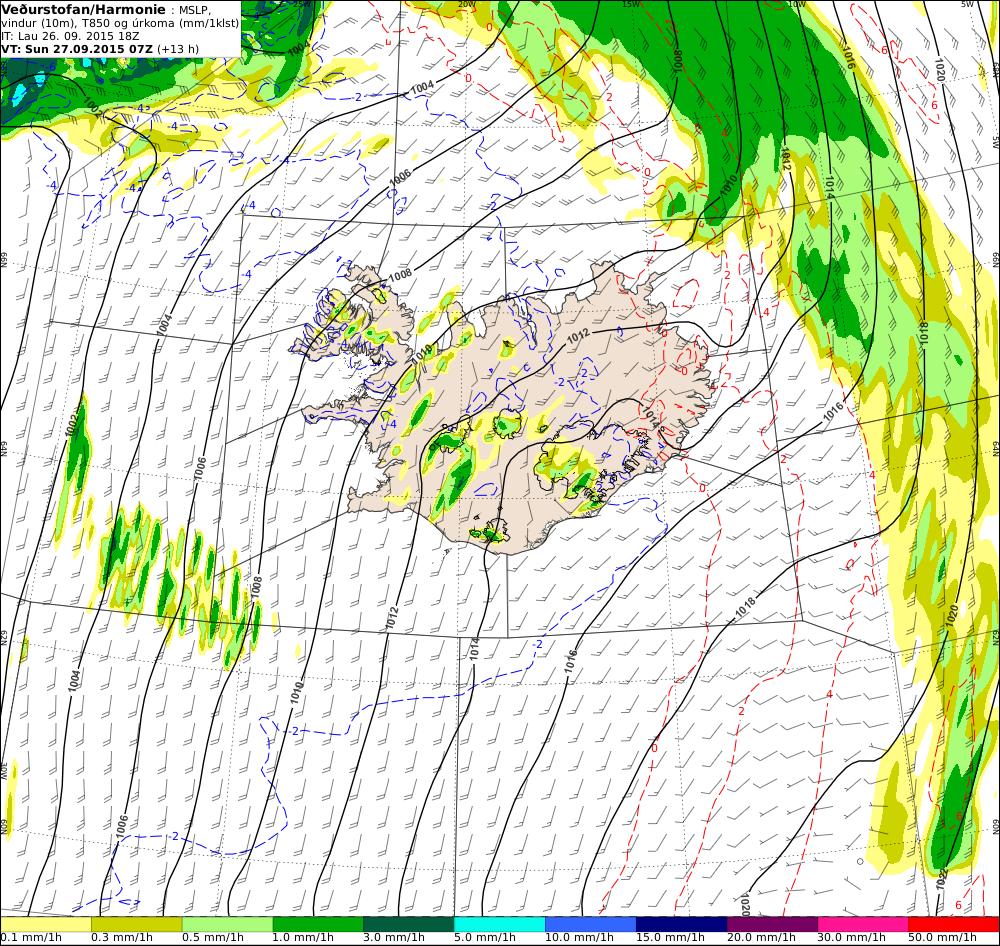Screen dimensions: 1000x946
Task: Select the 'VT: Sun 27.09.2015 07Z' valid time
Action: (77, 48)
